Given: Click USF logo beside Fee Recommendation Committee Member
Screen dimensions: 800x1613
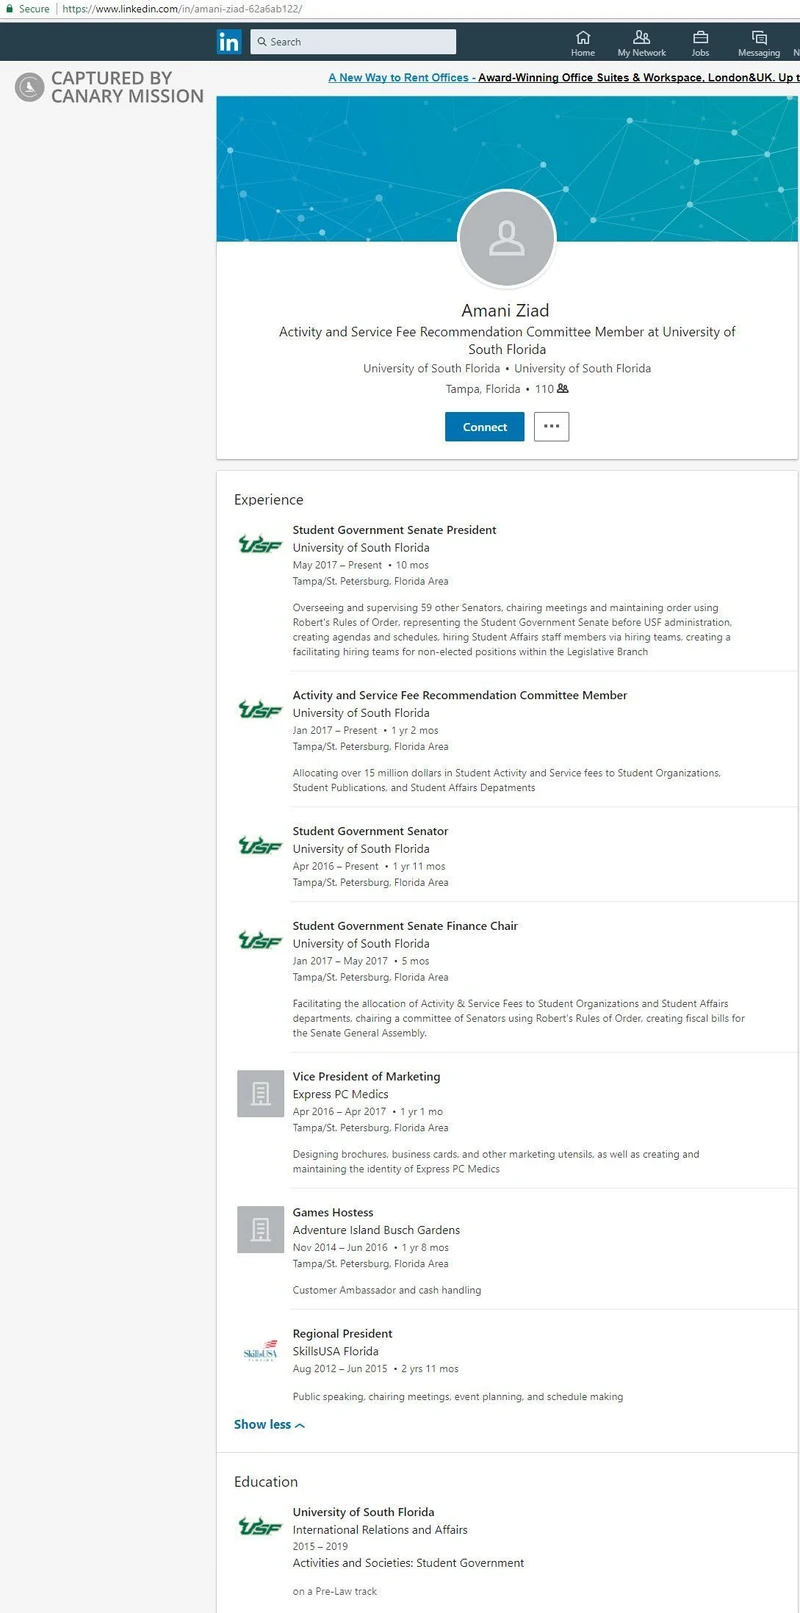Looking at the screenshot, I should pyautogui.click(x=260, y=710).
